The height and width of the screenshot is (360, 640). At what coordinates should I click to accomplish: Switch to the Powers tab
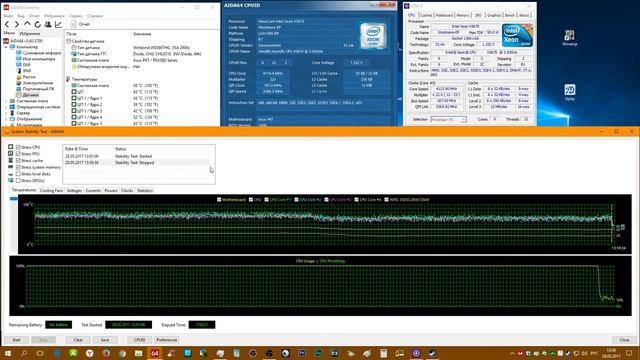pyautogui.click(x=111, y=191)
